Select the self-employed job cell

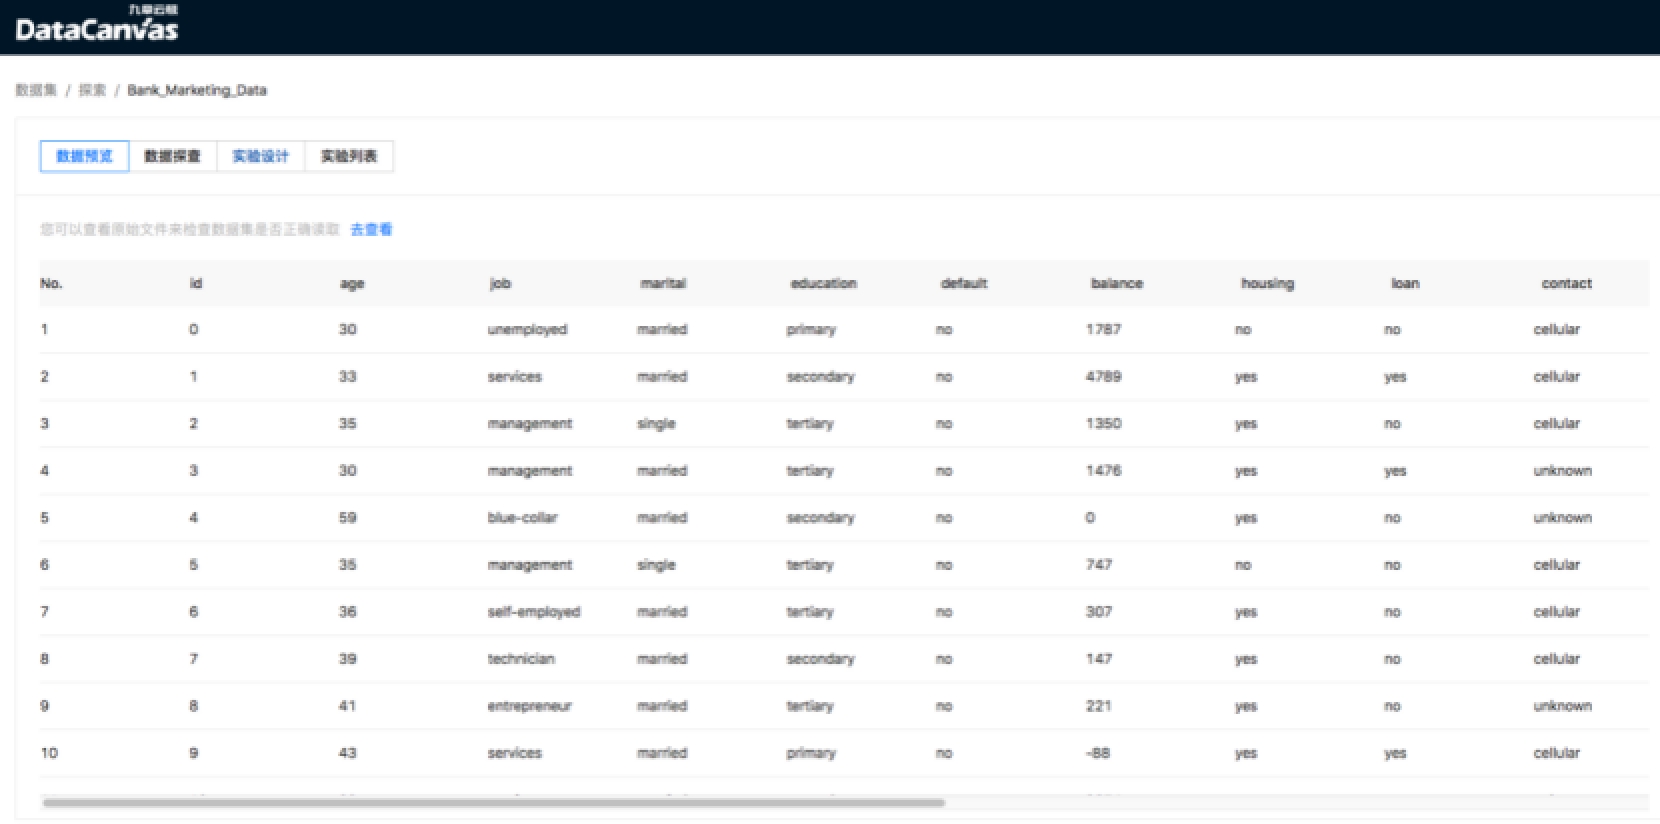[534, 612]
